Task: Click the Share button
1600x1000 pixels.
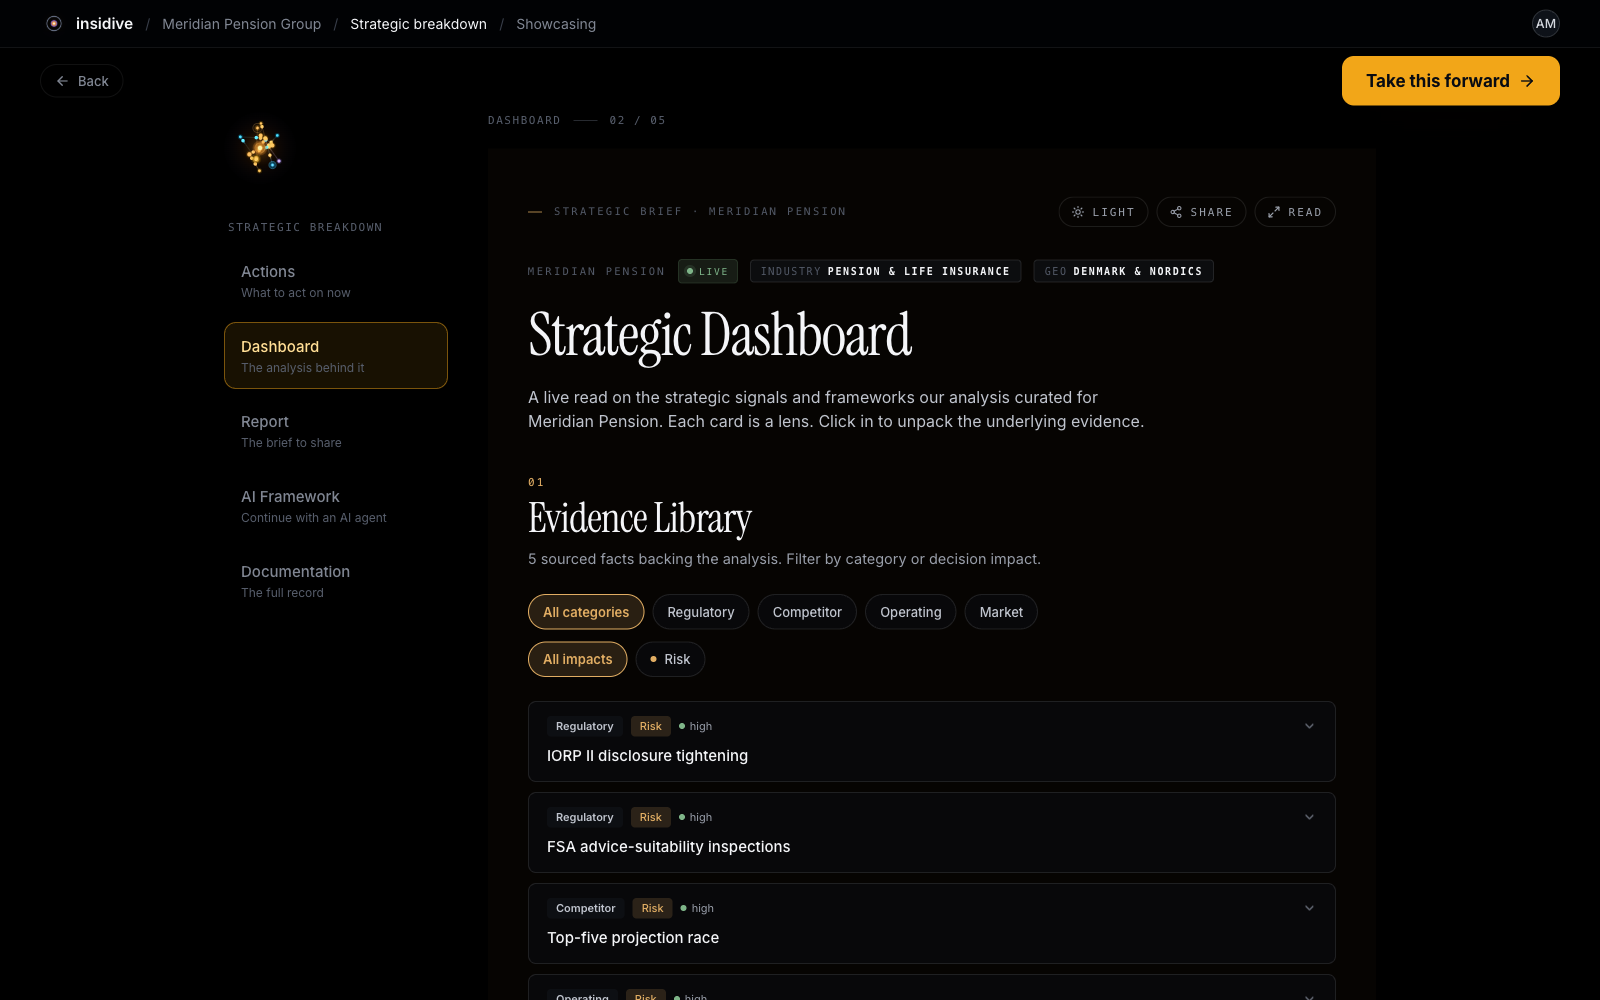Action: (x=1201, y=212)
